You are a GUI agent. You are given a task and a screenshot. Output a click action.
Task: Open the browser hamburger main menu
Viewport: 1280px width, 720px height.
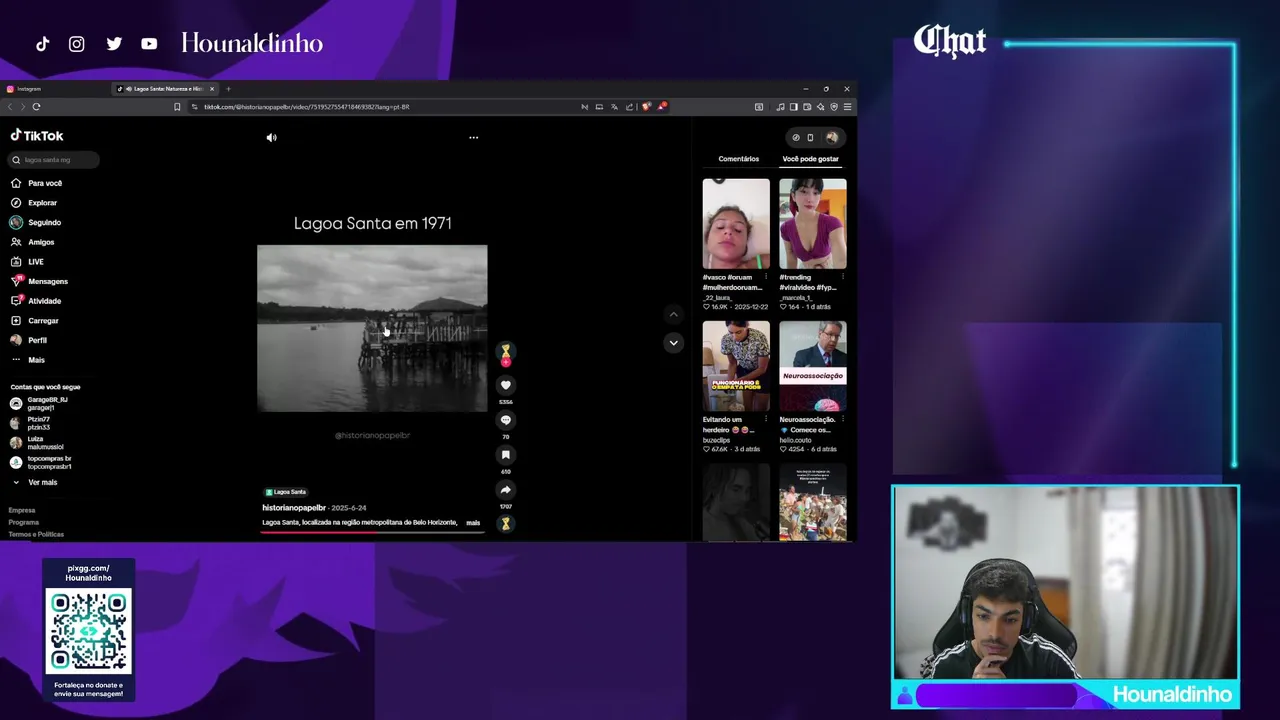[847, 107]
